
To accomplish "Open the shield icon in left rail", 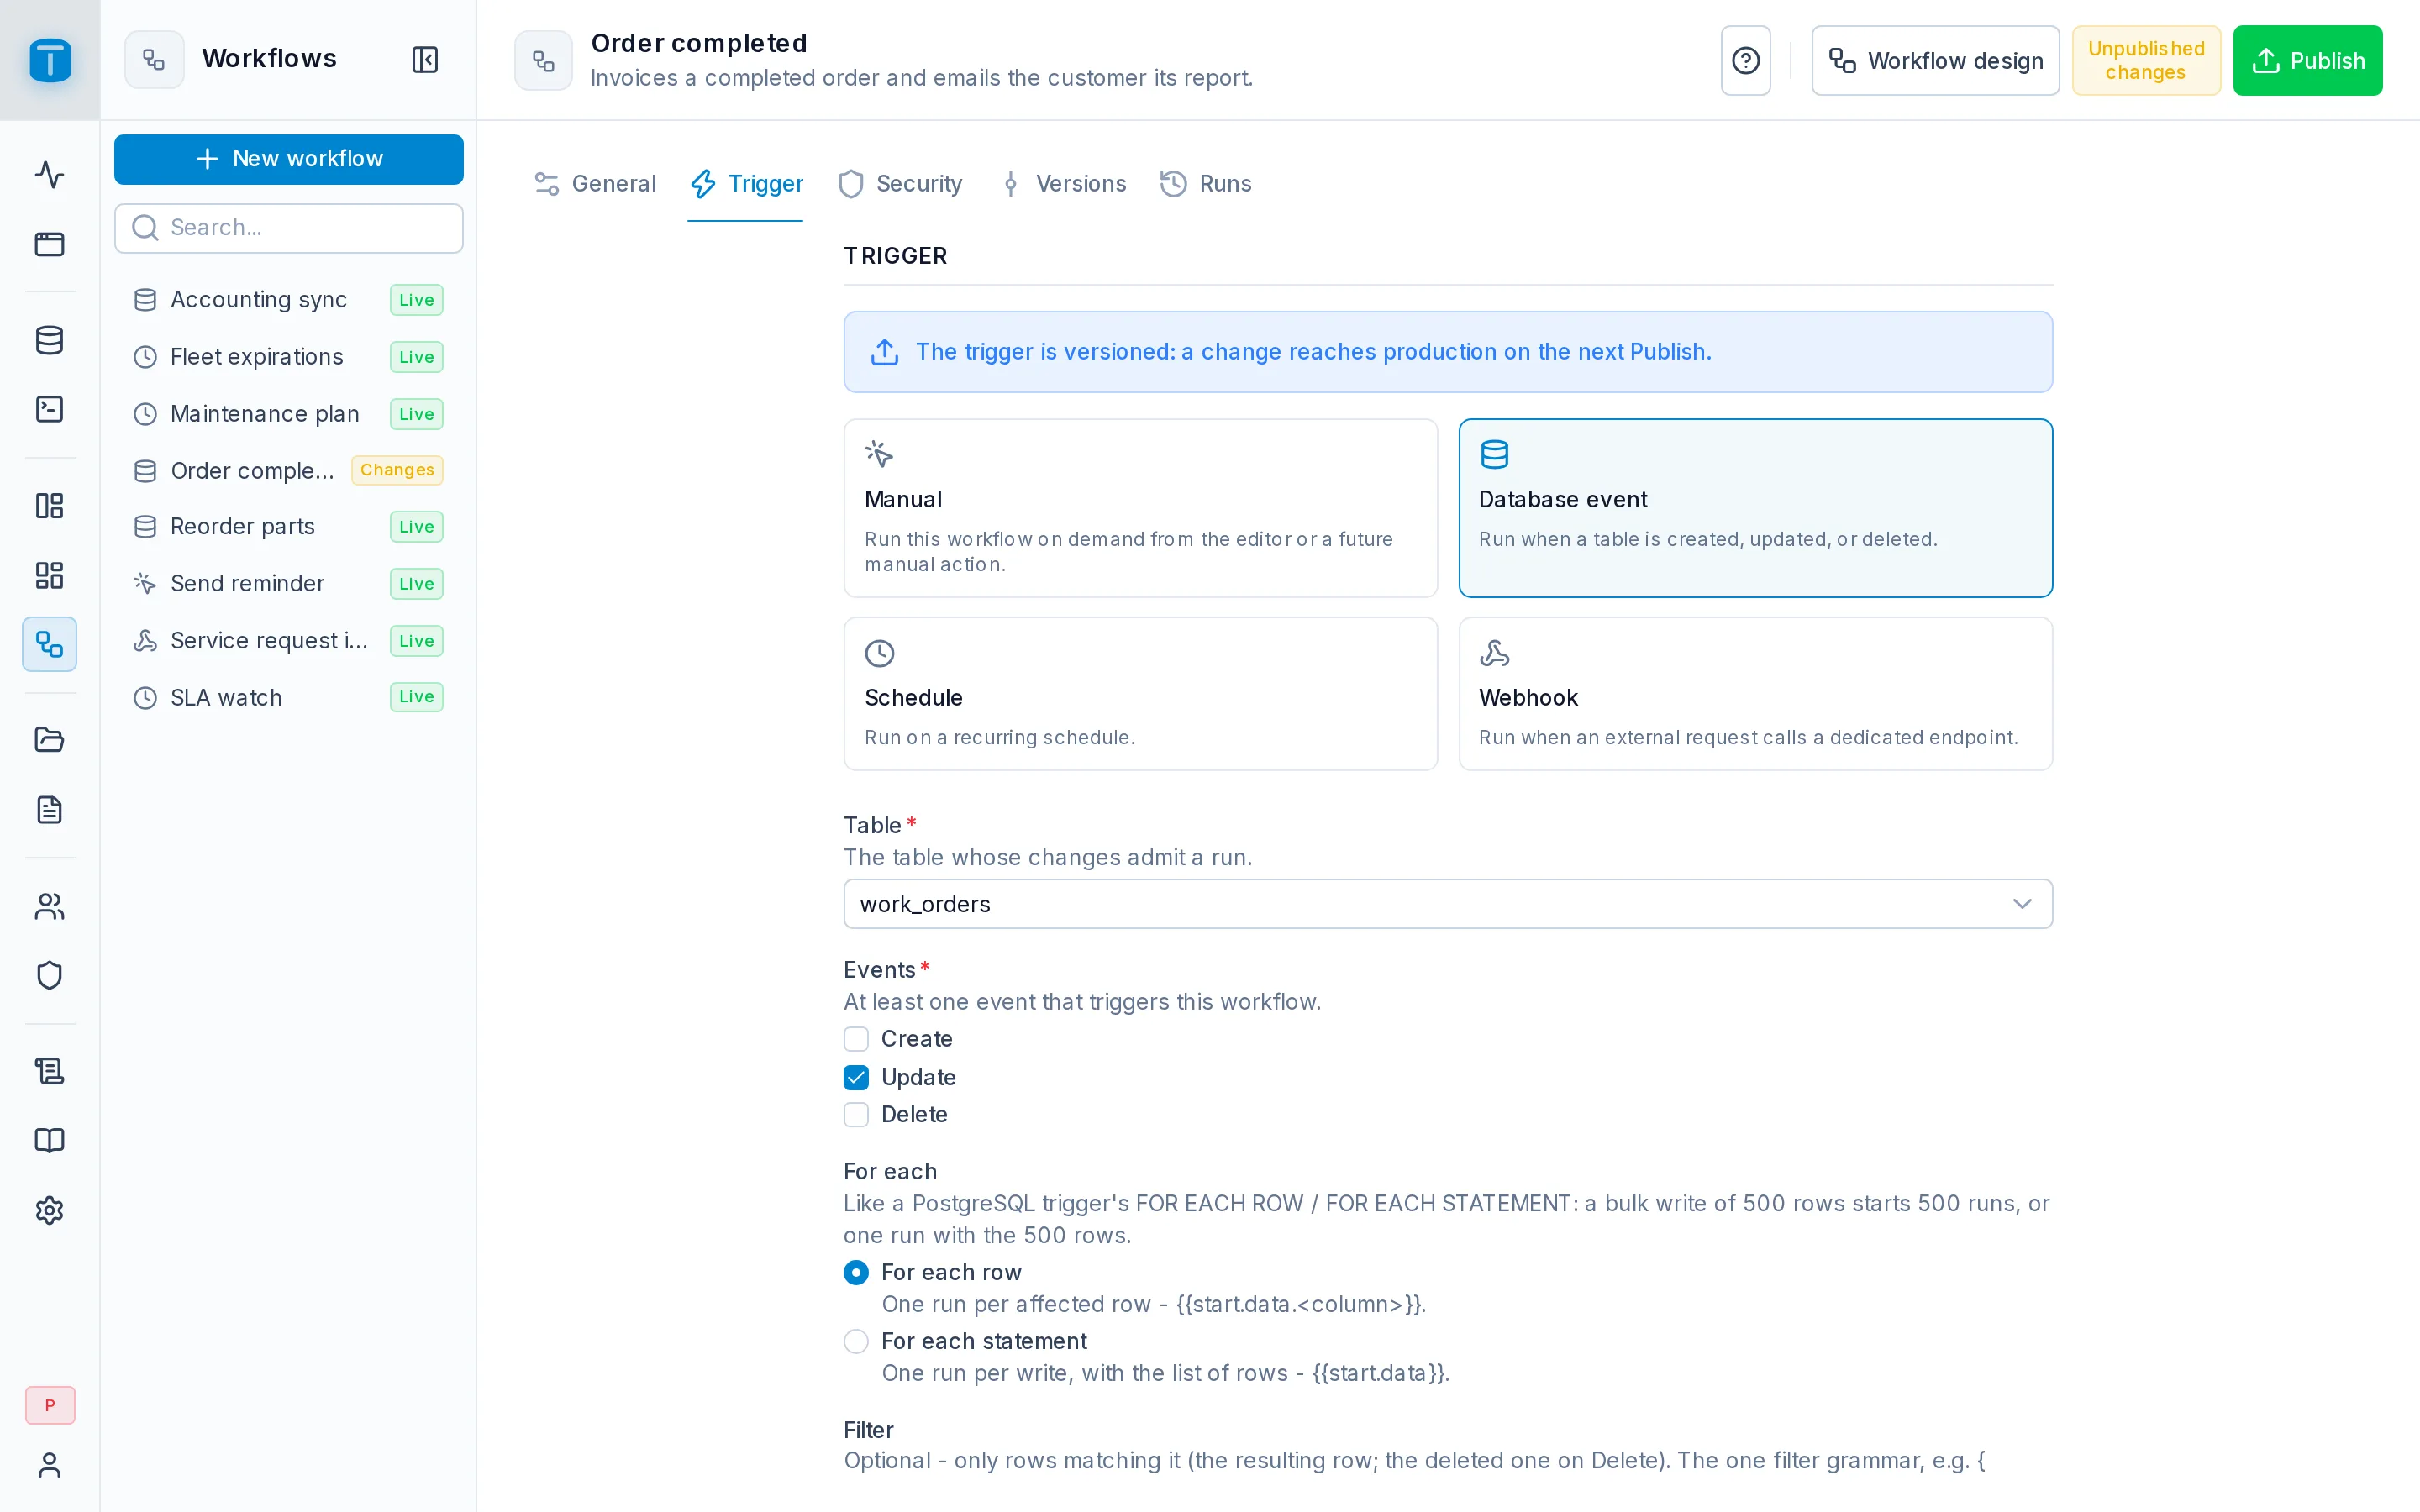I will (x=50, y=975).
